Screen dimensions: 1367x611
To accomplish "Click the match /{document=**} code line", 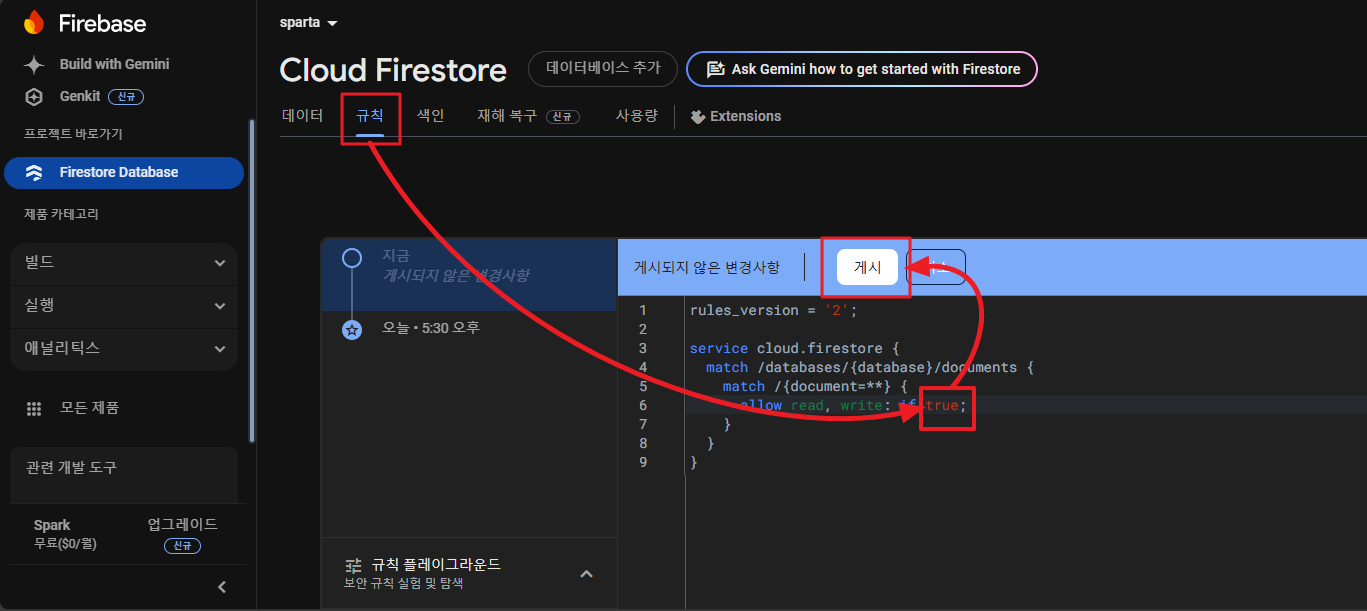I will point(814,386).
